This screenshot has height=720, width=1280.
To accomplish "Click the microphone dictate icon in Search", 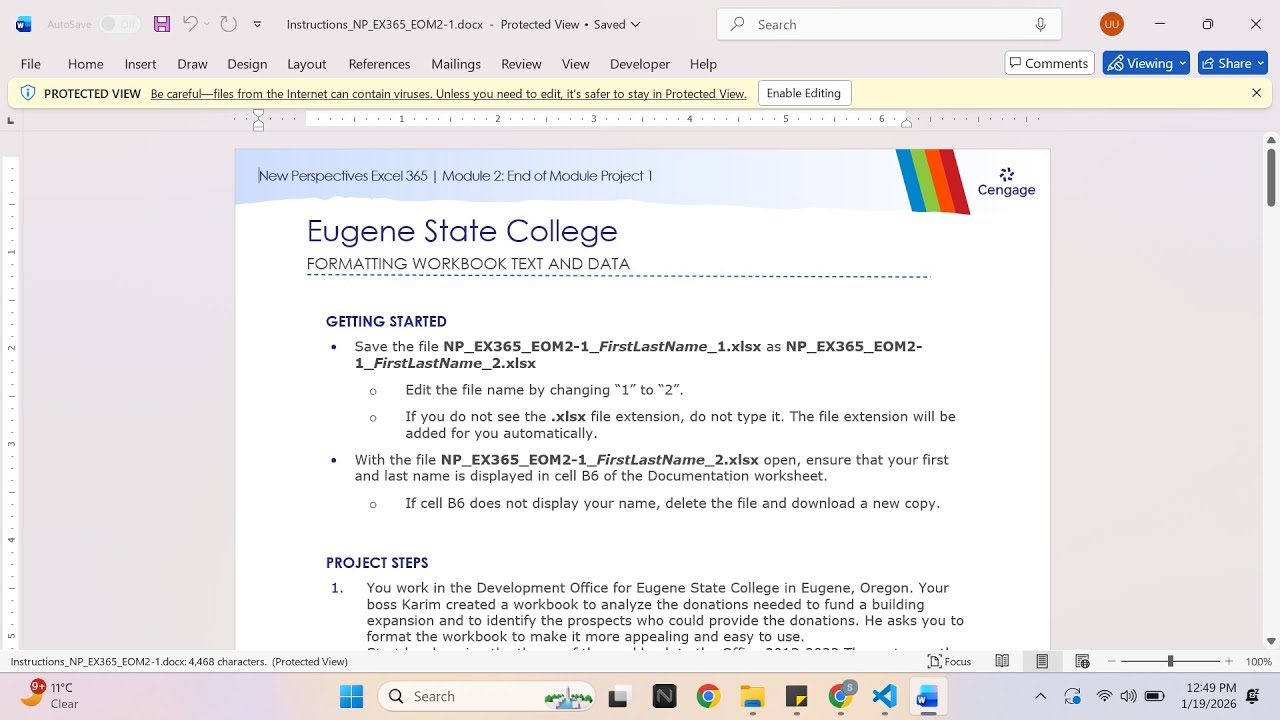I will (1040, 24).
